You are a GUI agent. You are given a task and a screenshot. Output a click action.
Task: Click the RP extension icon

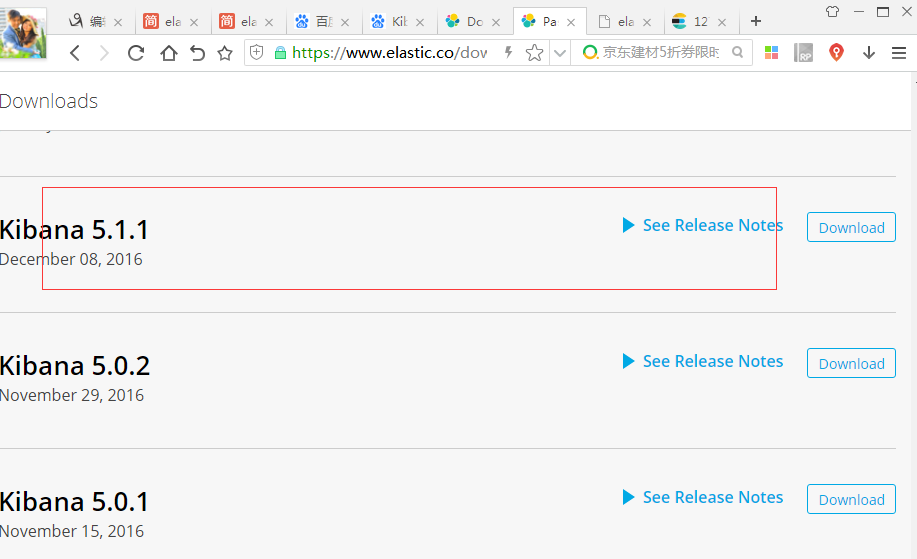point(804,53)
